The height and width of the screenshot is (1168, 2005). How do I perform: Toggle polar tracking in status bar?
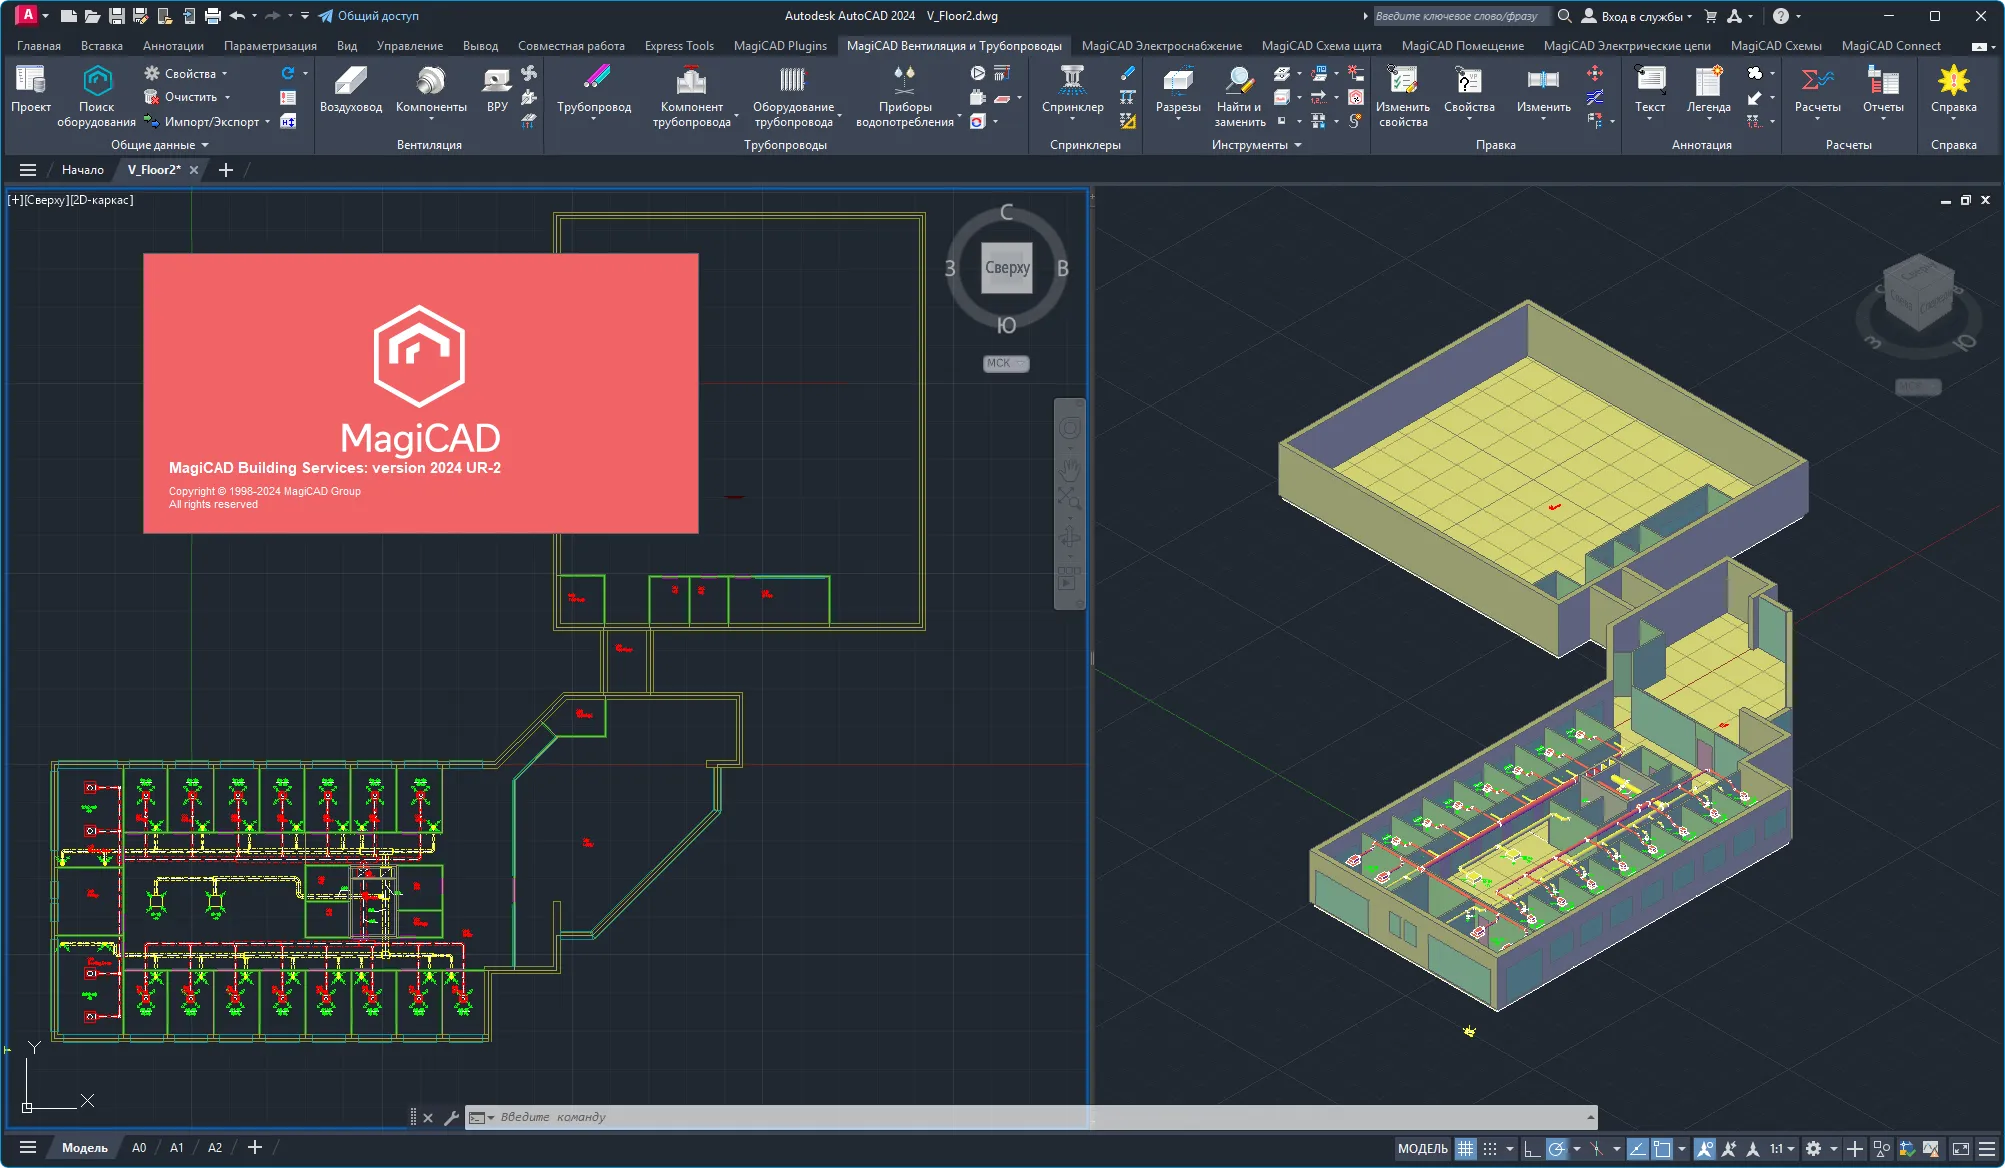click(1556, 1149)
